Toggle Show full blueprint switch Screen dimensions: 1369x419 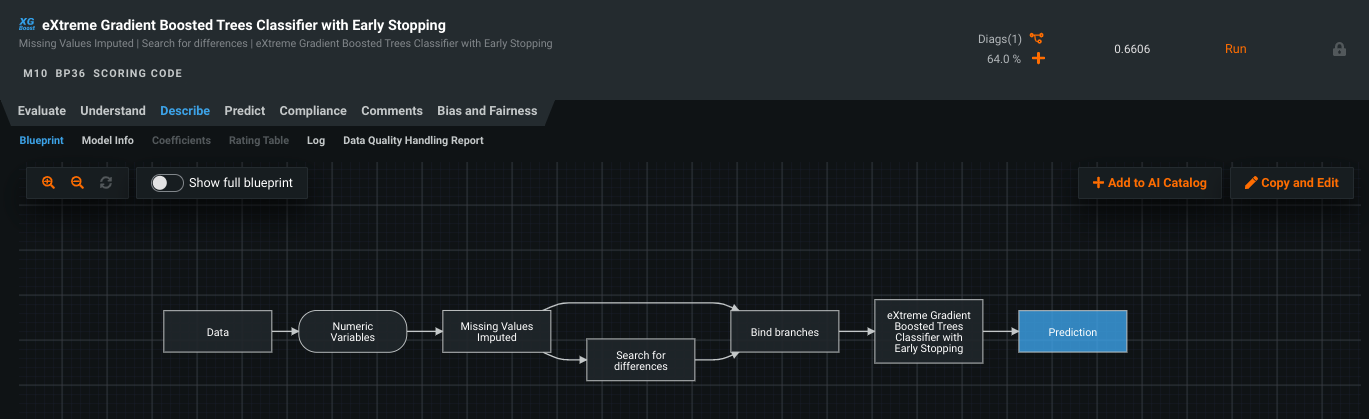167,183
